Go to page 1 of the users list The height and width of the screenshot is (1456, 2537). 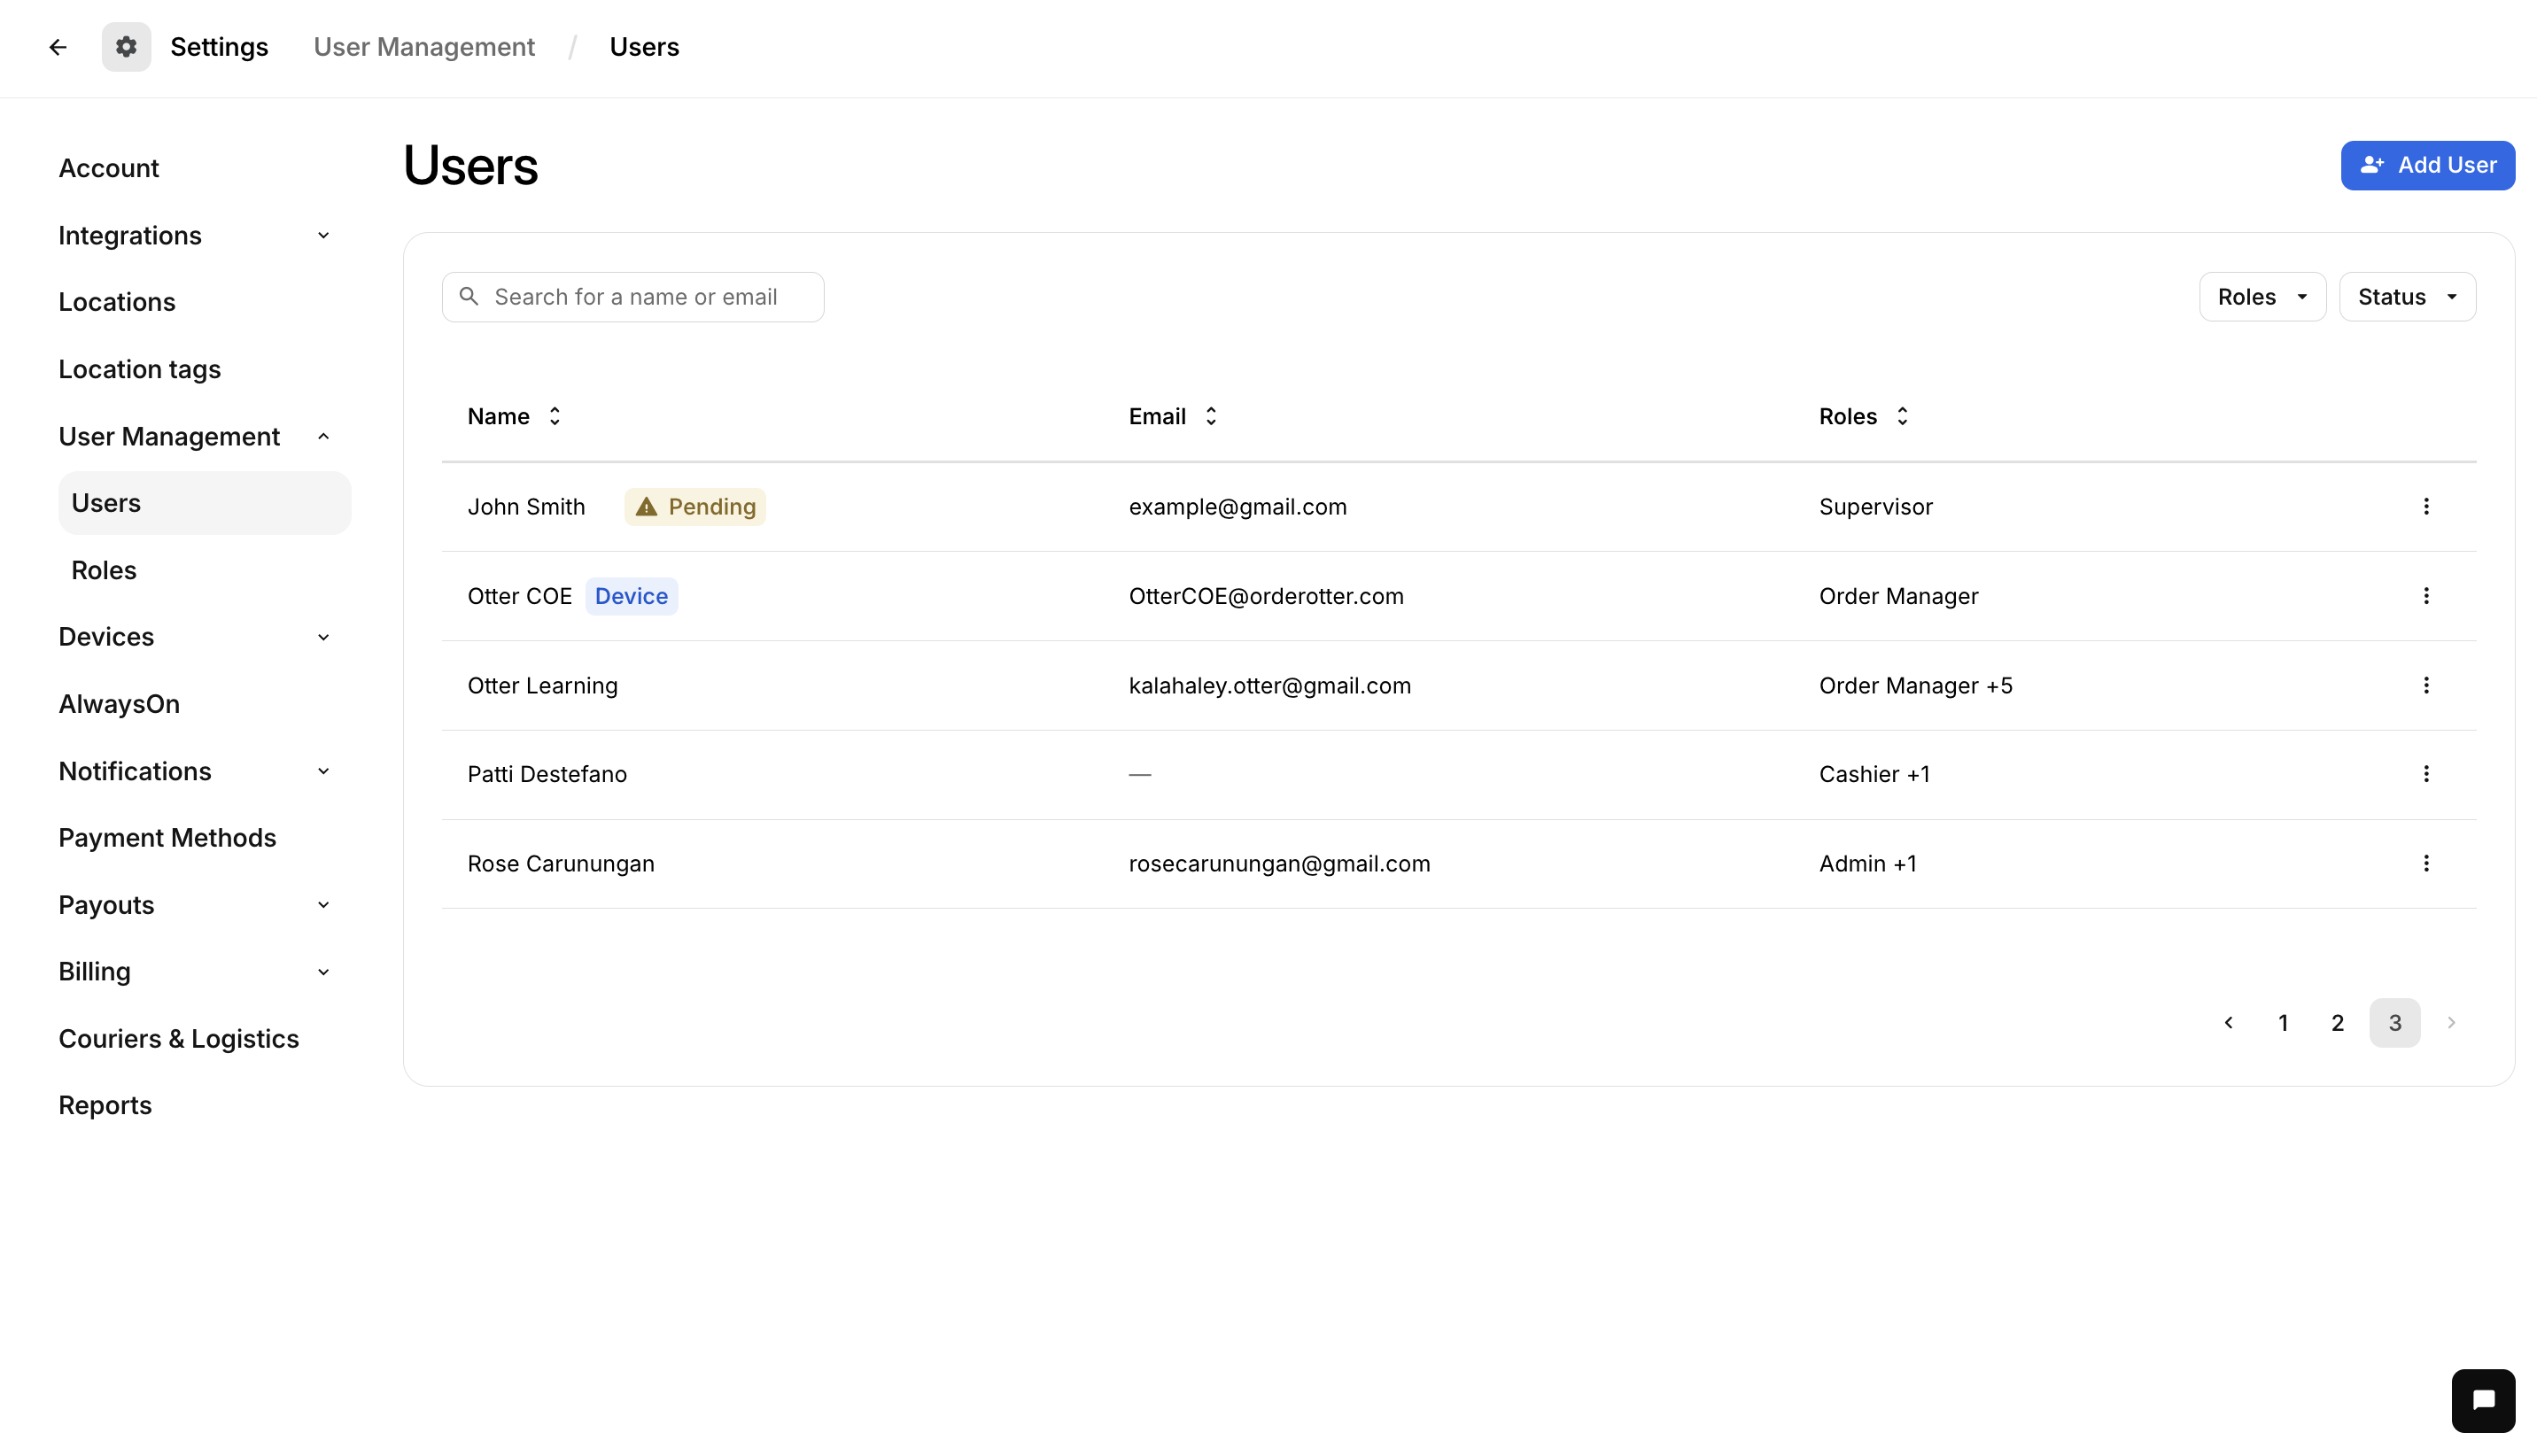coord(2283,1022)
